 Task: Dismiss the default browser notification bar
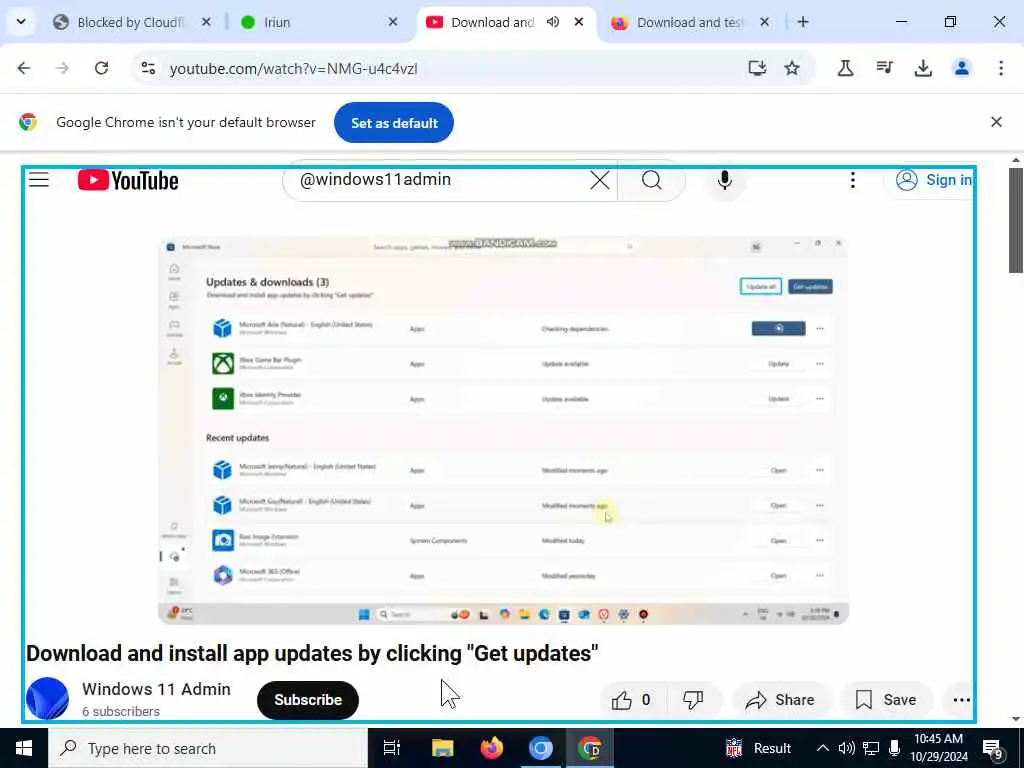(996, 122)
